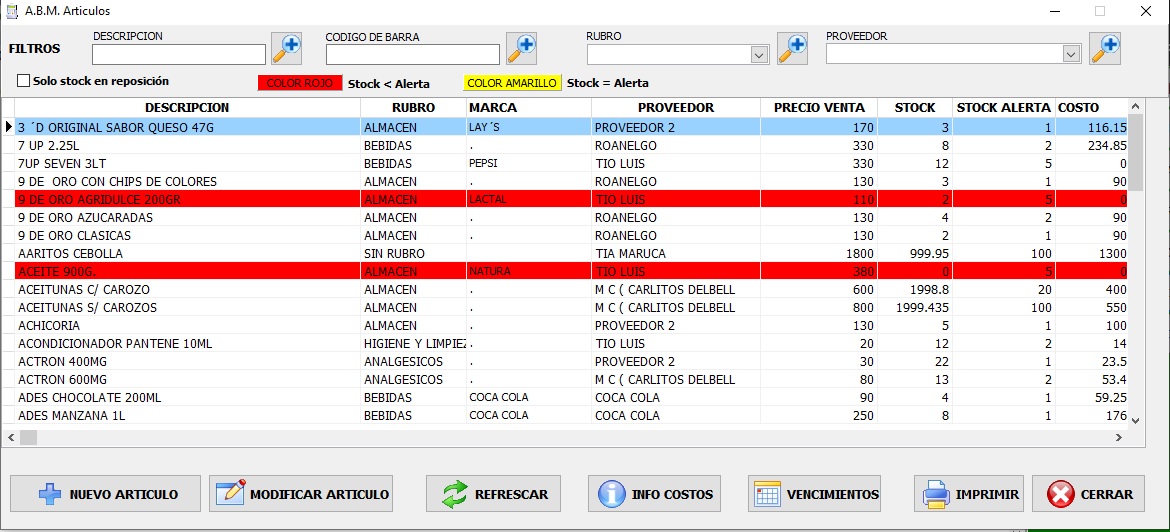The height and width of the screenshot is (532, 1170).
Task: Click the 'NATURA' brand cell
Action: [x=529, y=272]
